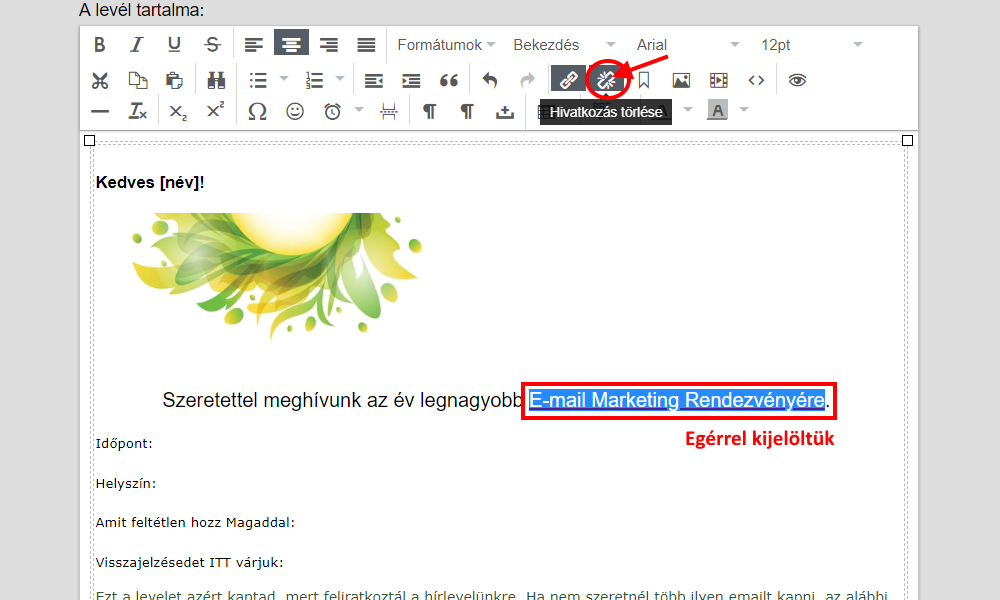Apply blockquote formatting
This screenshot has width=1000, height=600.
pos(449,80)
